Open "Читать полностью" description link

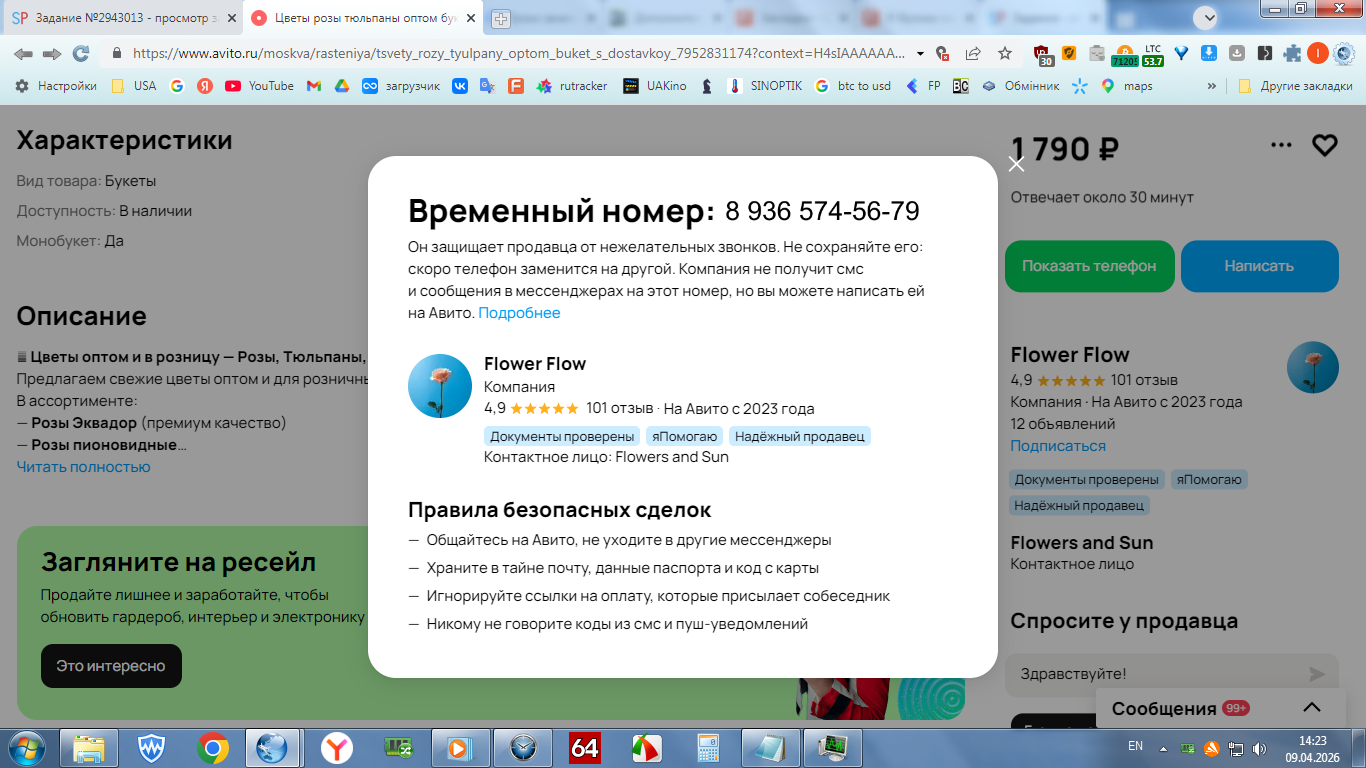point(83,467)
